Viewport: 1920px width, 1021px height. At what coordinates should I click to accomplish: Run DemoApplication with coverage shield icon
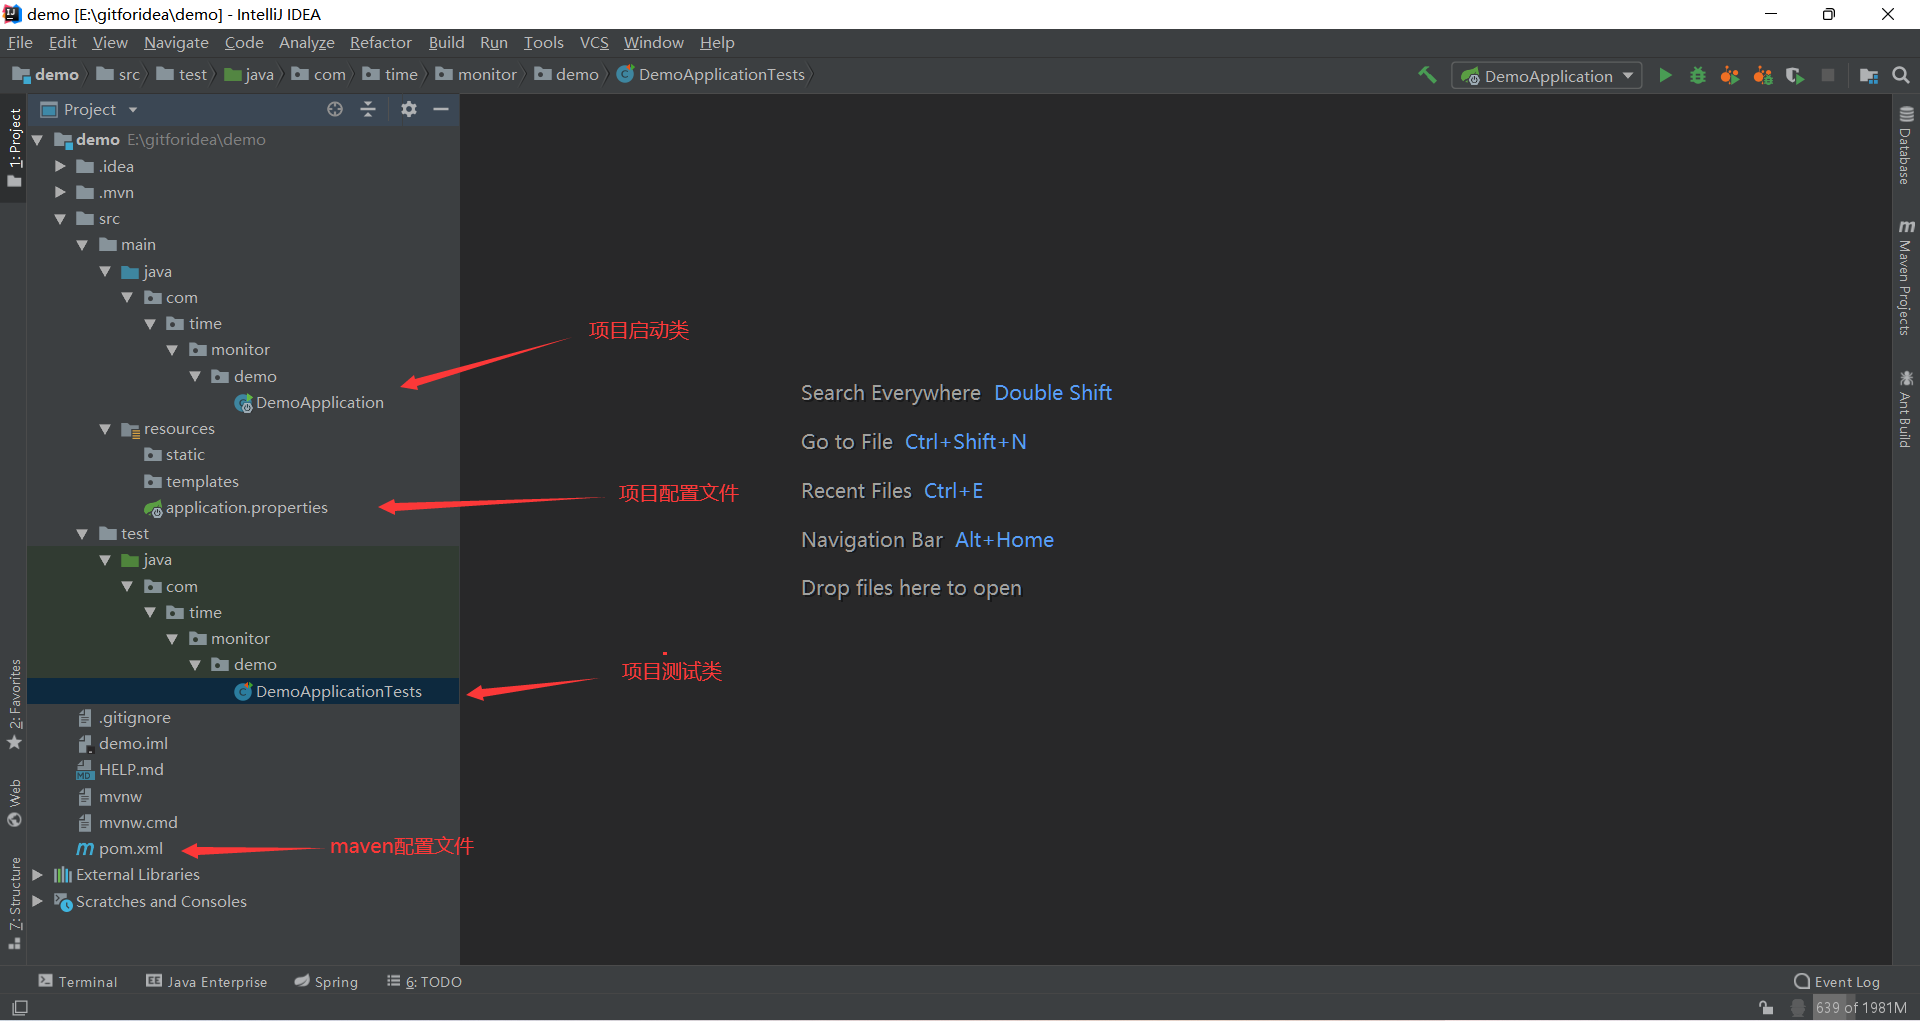coord(1795,75)
